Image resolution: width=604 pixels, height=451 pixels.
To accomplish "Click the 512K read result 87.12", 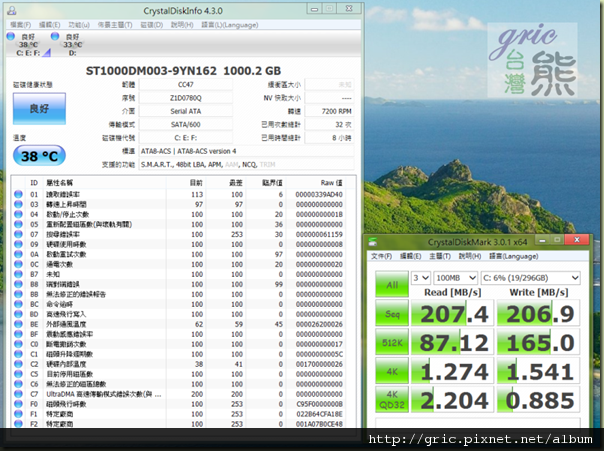I will click(453, 342).
